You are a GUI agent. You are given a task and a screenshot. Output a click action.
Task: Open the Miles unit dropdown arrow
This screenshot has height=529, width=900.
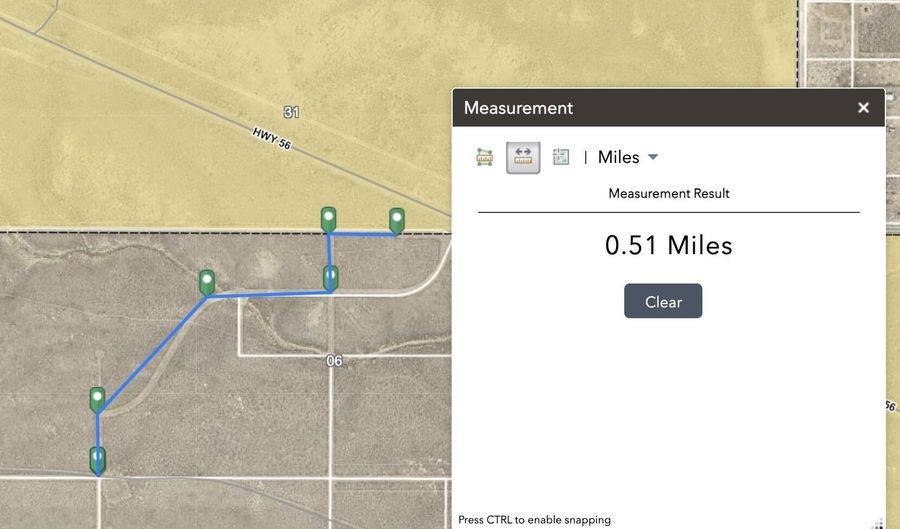pyautogui.click(x=653, y=157)
